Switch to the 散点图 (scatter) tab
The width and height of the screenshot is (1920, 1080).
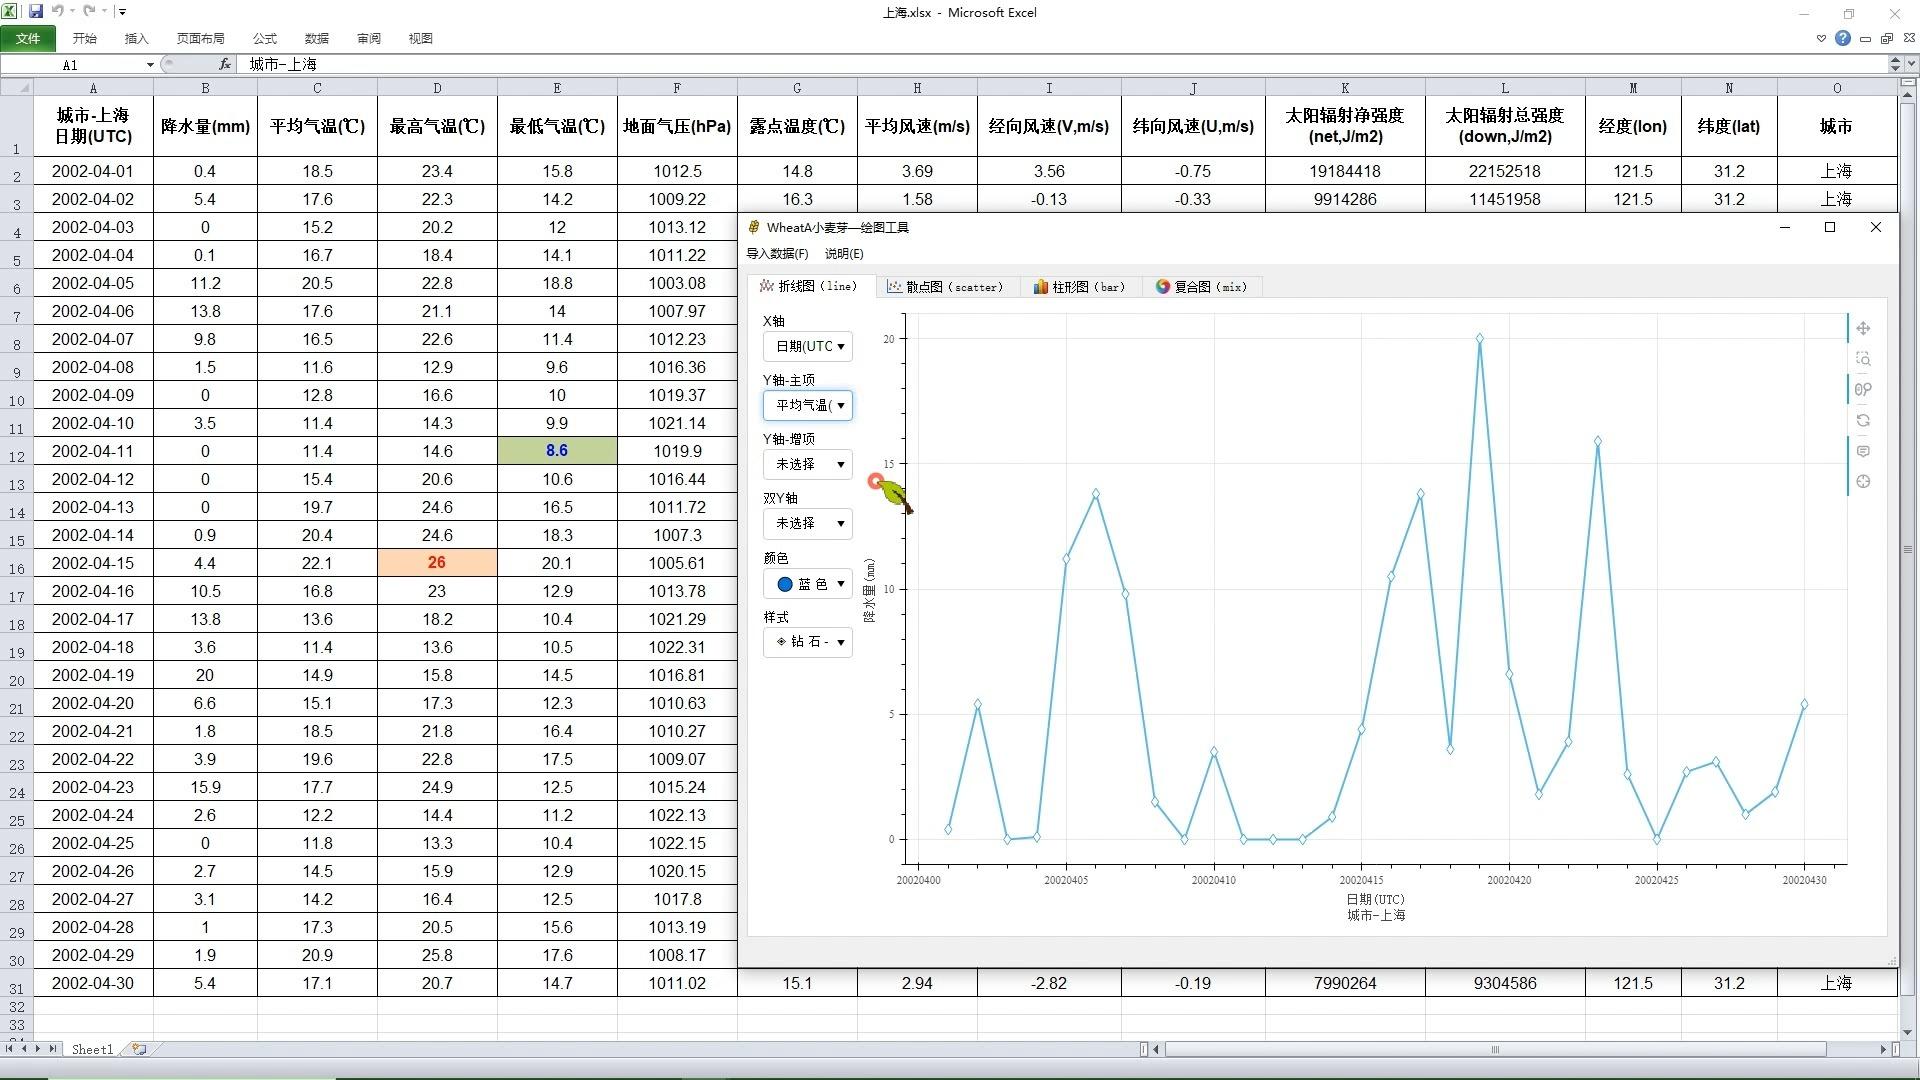(945, 287)
